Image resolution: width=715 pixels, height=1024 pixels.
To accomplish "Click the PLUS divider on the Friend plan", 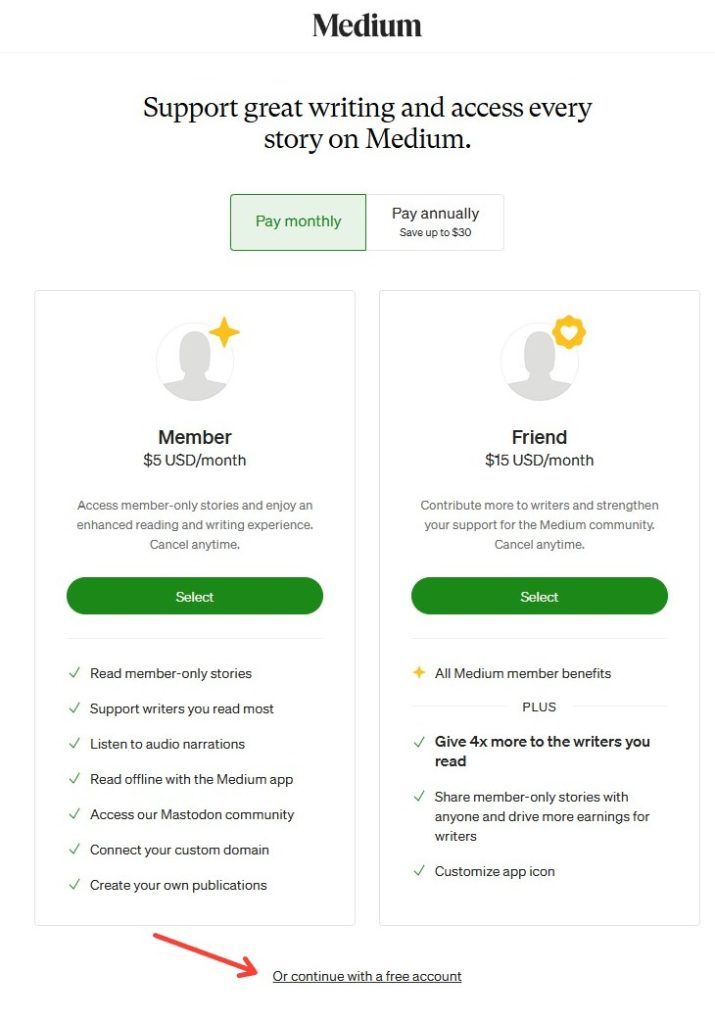I will (x=539, y=706).
